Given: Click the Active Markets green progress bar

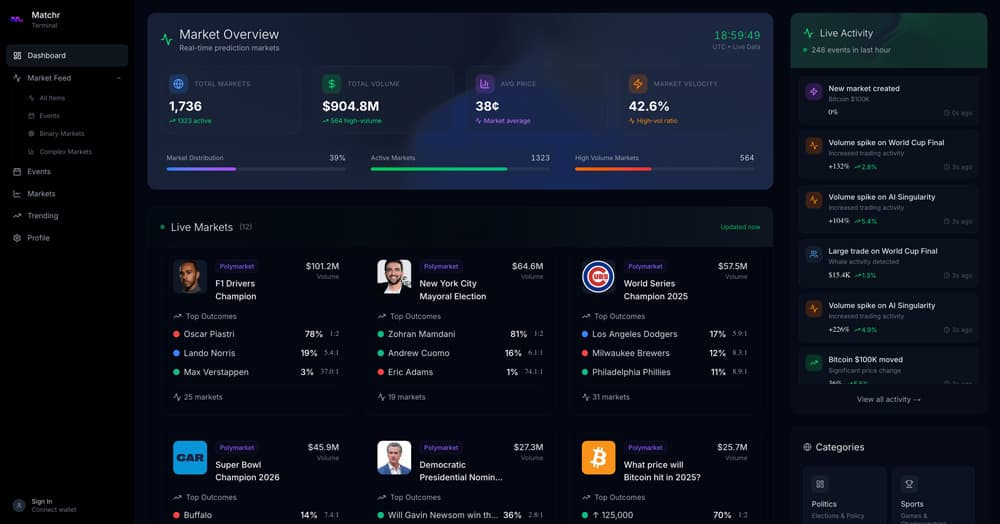Looking at the screenshot, I should 460,169.
